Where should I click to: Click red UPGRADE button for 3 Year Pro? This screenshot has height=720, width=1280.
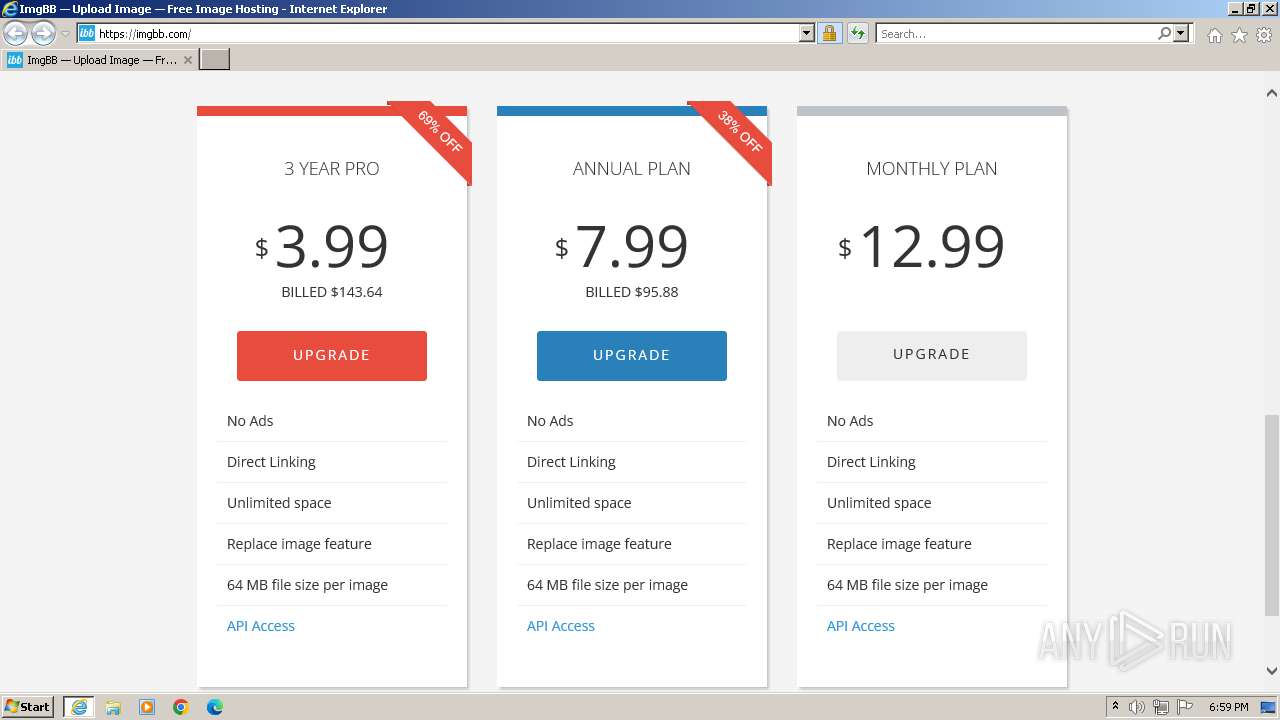tap(332, 356)
